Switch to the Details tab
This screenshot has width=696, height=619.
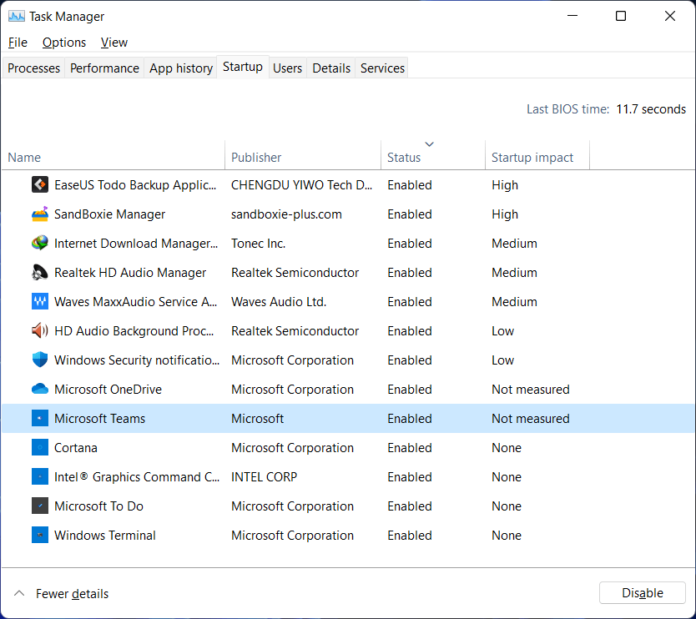[x=331, y=68]
